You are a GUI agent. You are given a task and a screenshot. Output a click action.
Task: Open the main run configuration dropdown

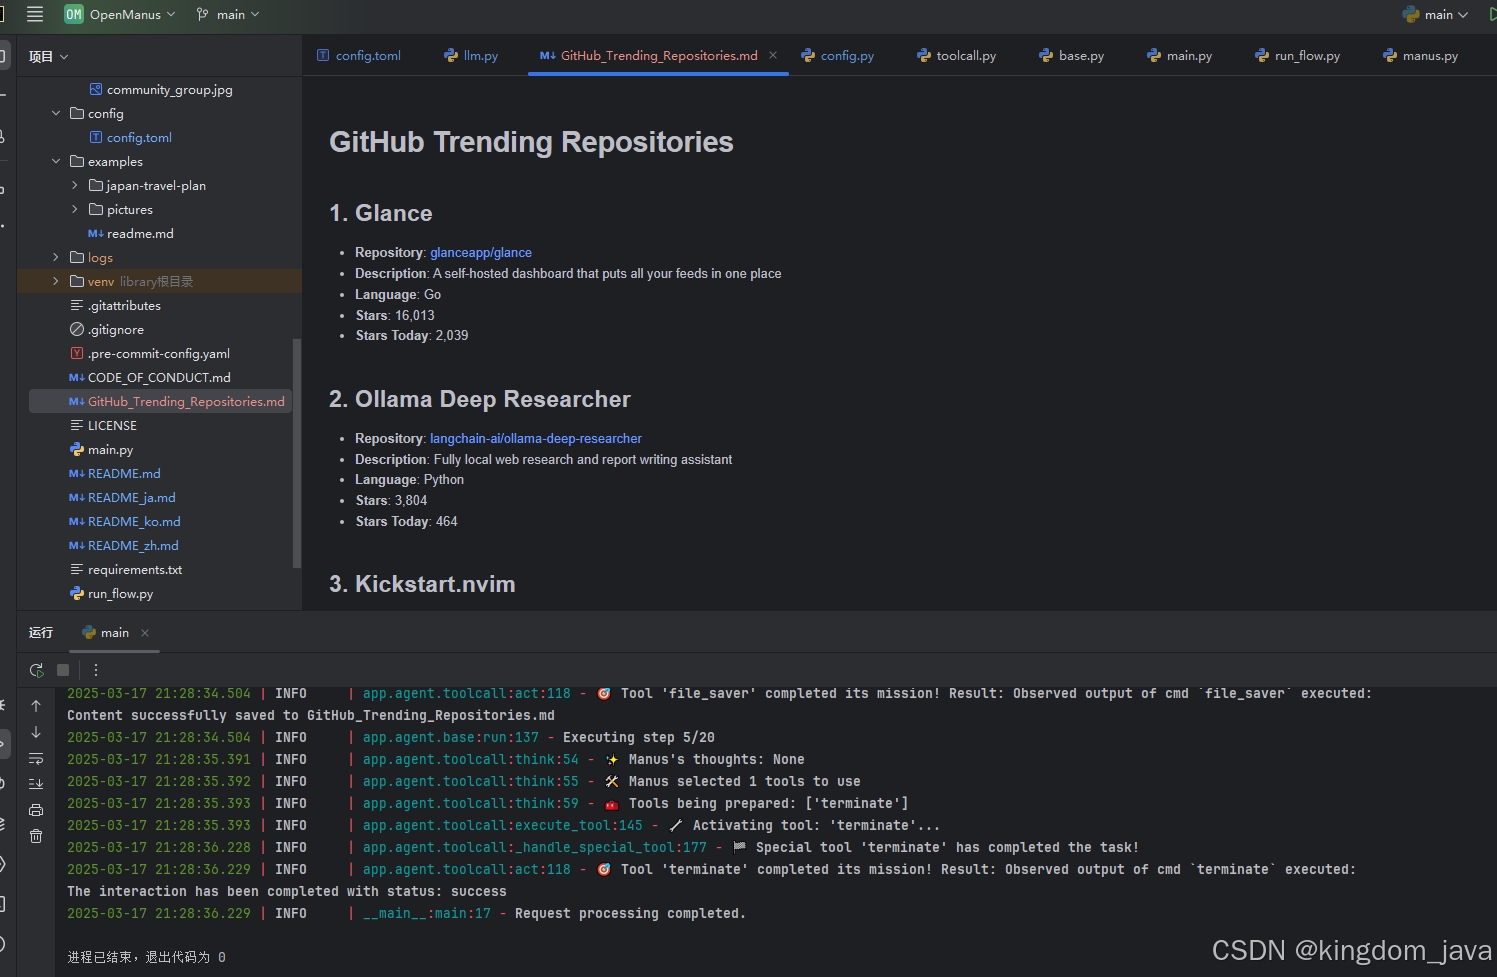[1436, 14]
